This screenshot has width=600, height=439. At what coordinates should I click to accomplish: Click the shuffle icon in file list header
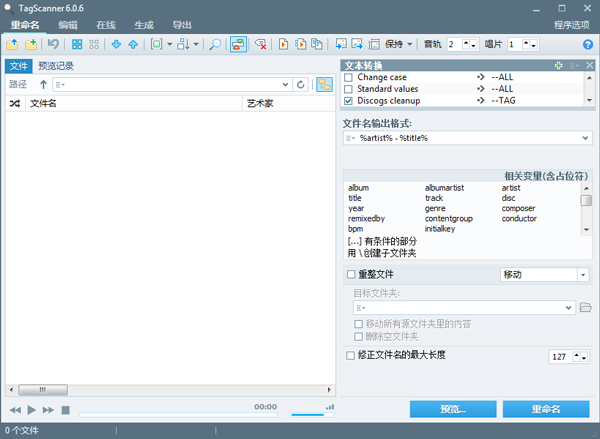[x=15, y=103]
